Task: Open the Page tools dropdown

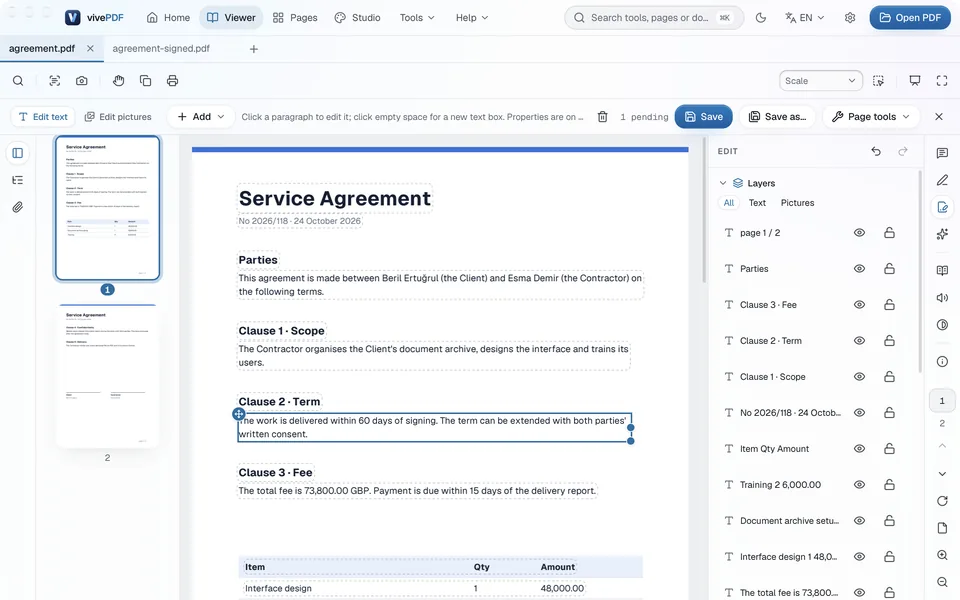Action: click(871, 116)
